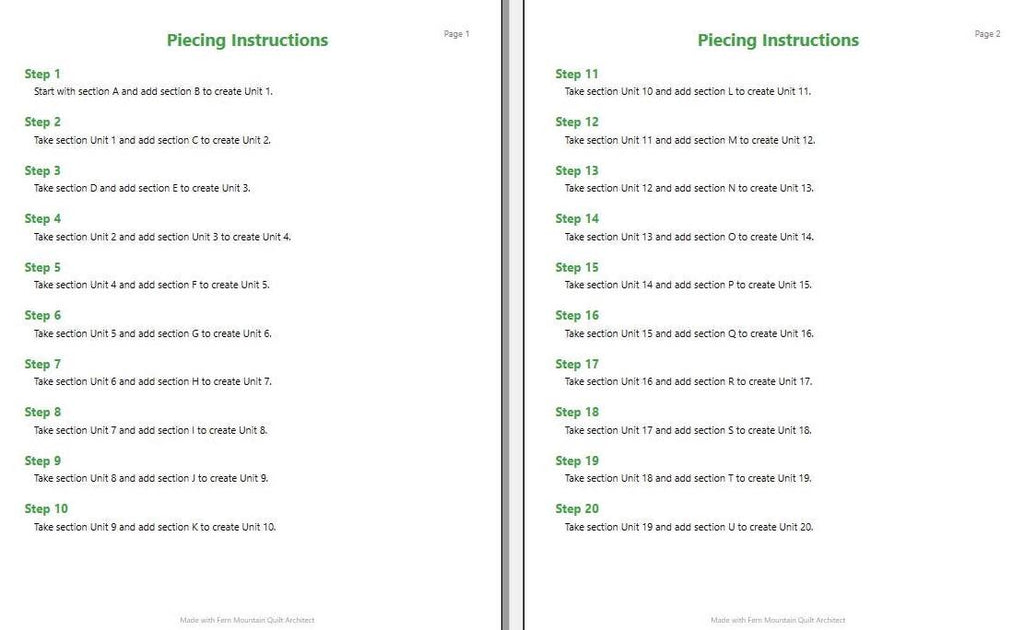
Task: Click the right page Piecing Instructions title
Action: point(778,40)
